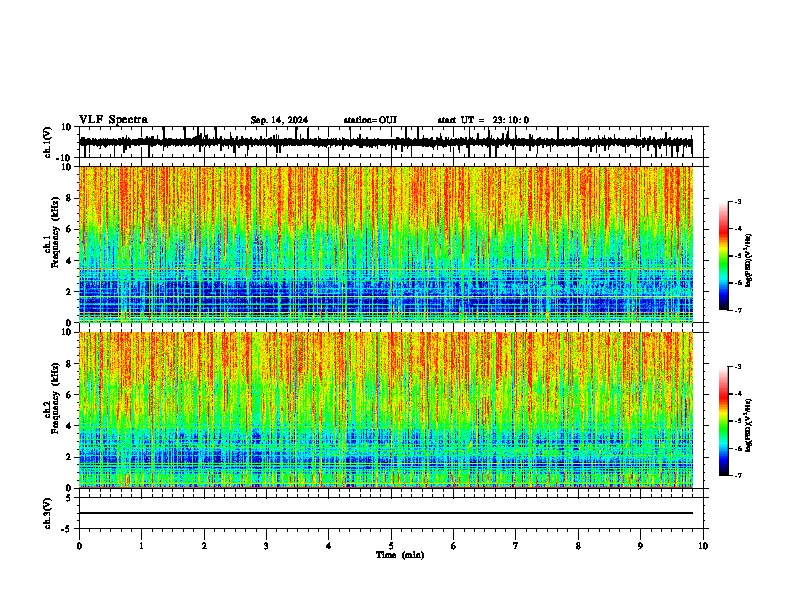Click time axis tick label "10"
The image size is (792, 612).
pyautogui.click(x=703, y=546)
